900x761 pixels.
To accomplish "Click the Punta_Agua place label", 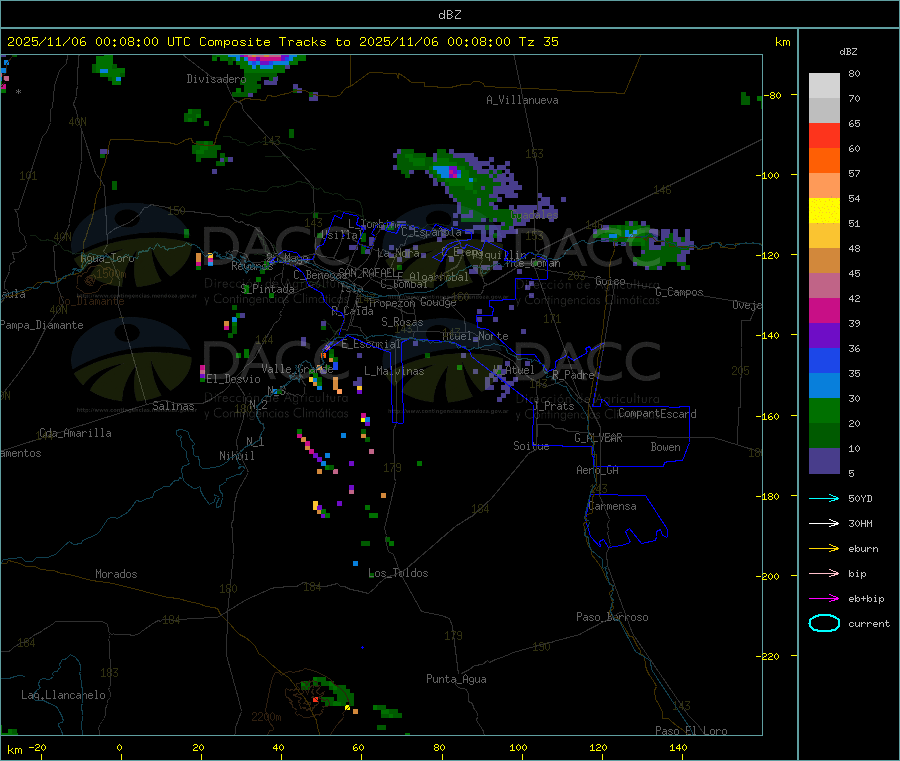I will point(456,679).
